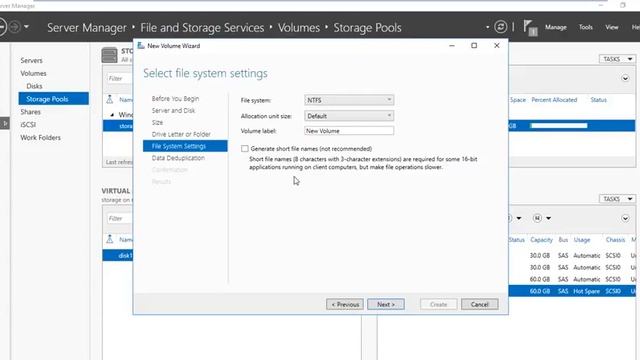Screen dimensions: 640x360
Task: Click File and Storage Services breadcrumb
Action: click(x=202, y=27)
